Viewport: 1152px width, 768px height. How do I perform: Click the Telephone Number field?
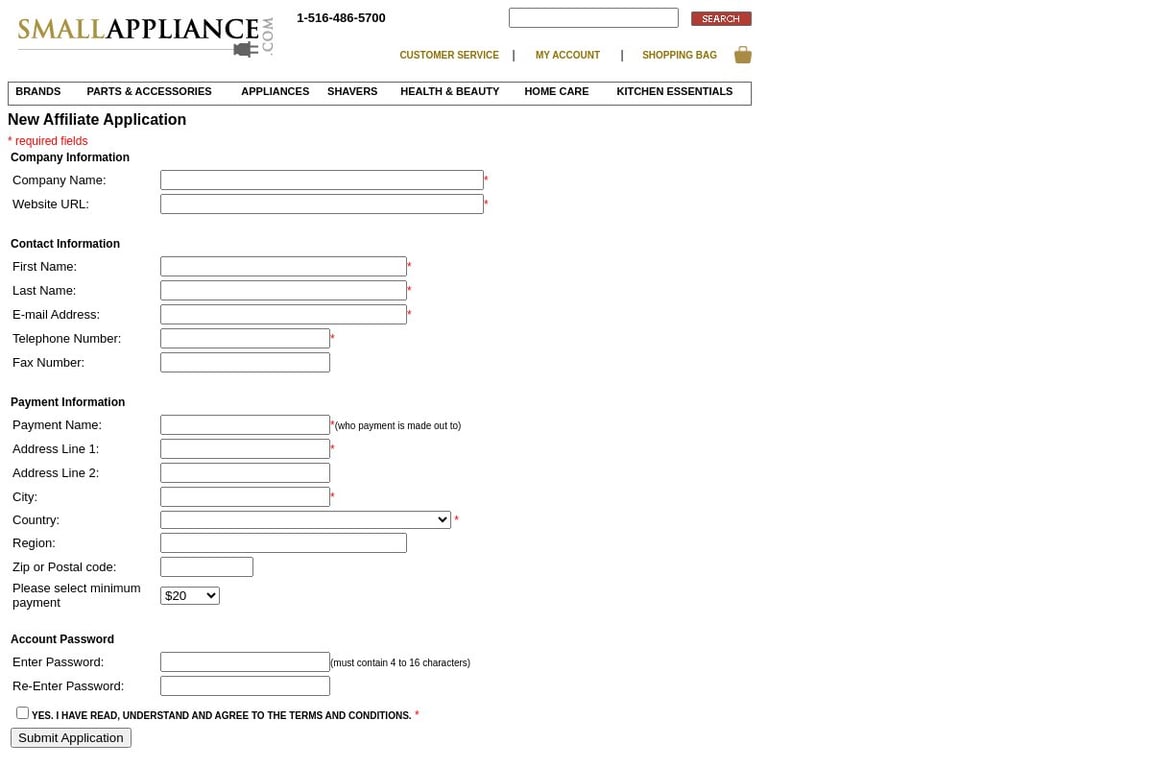245,338
